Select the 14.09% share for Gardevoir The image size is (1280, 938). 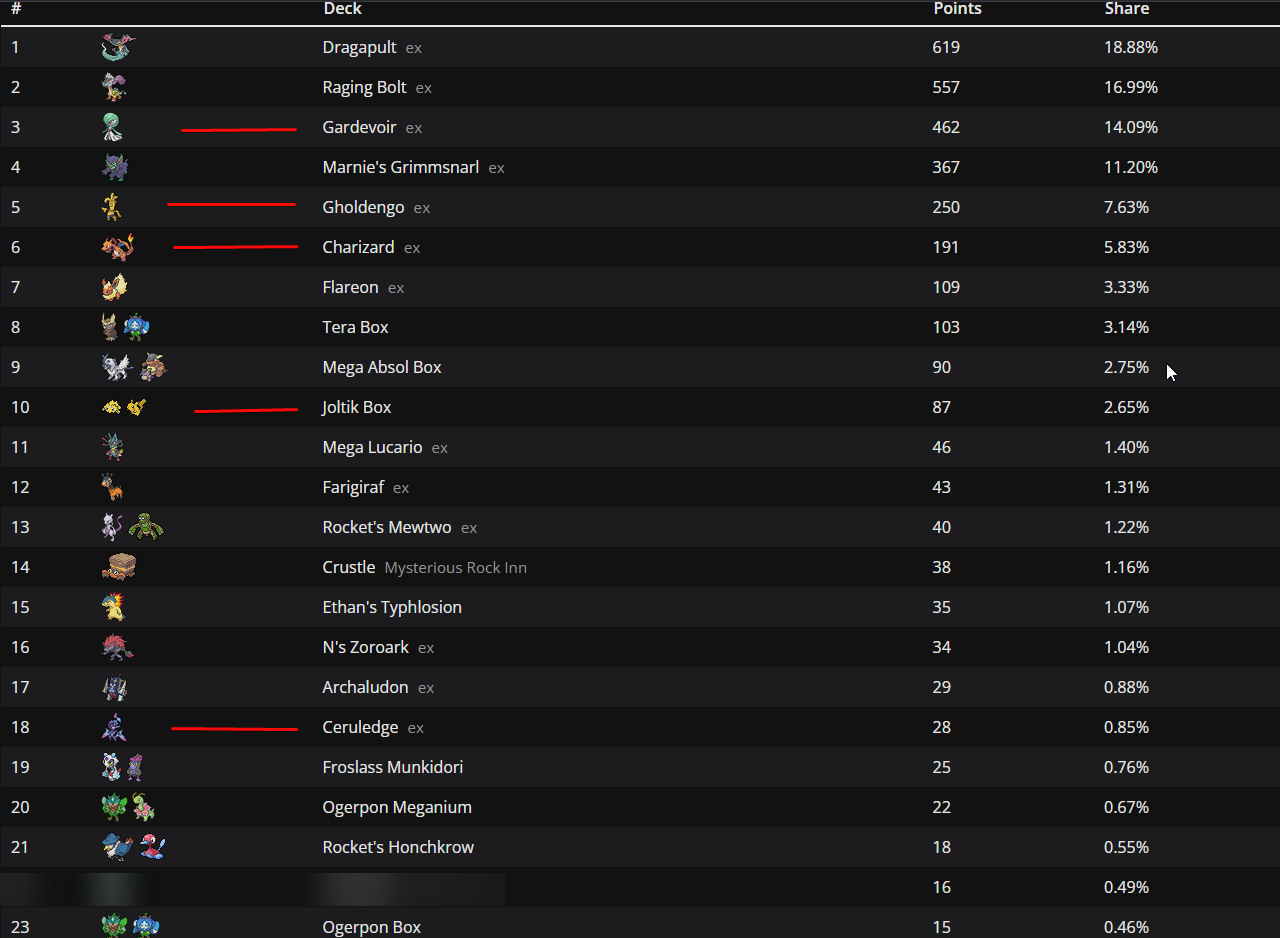[1131, 127]
